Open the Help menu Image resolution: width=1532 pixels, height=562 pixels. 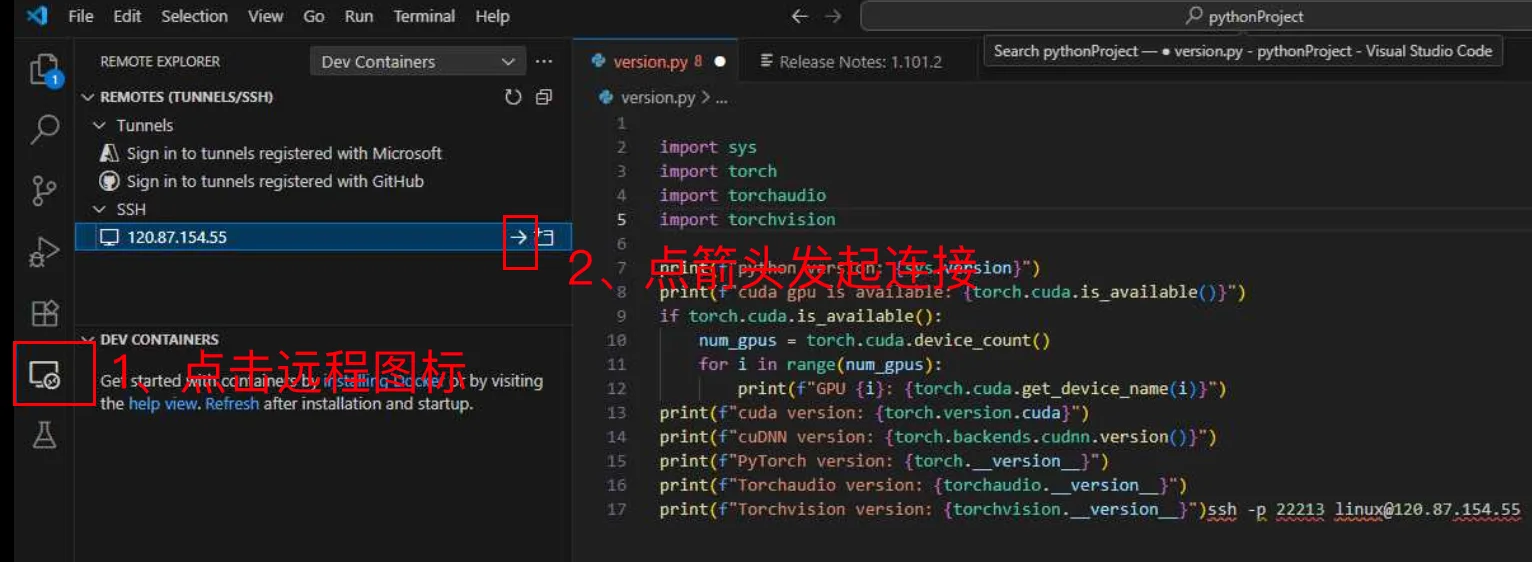[492, 16]
